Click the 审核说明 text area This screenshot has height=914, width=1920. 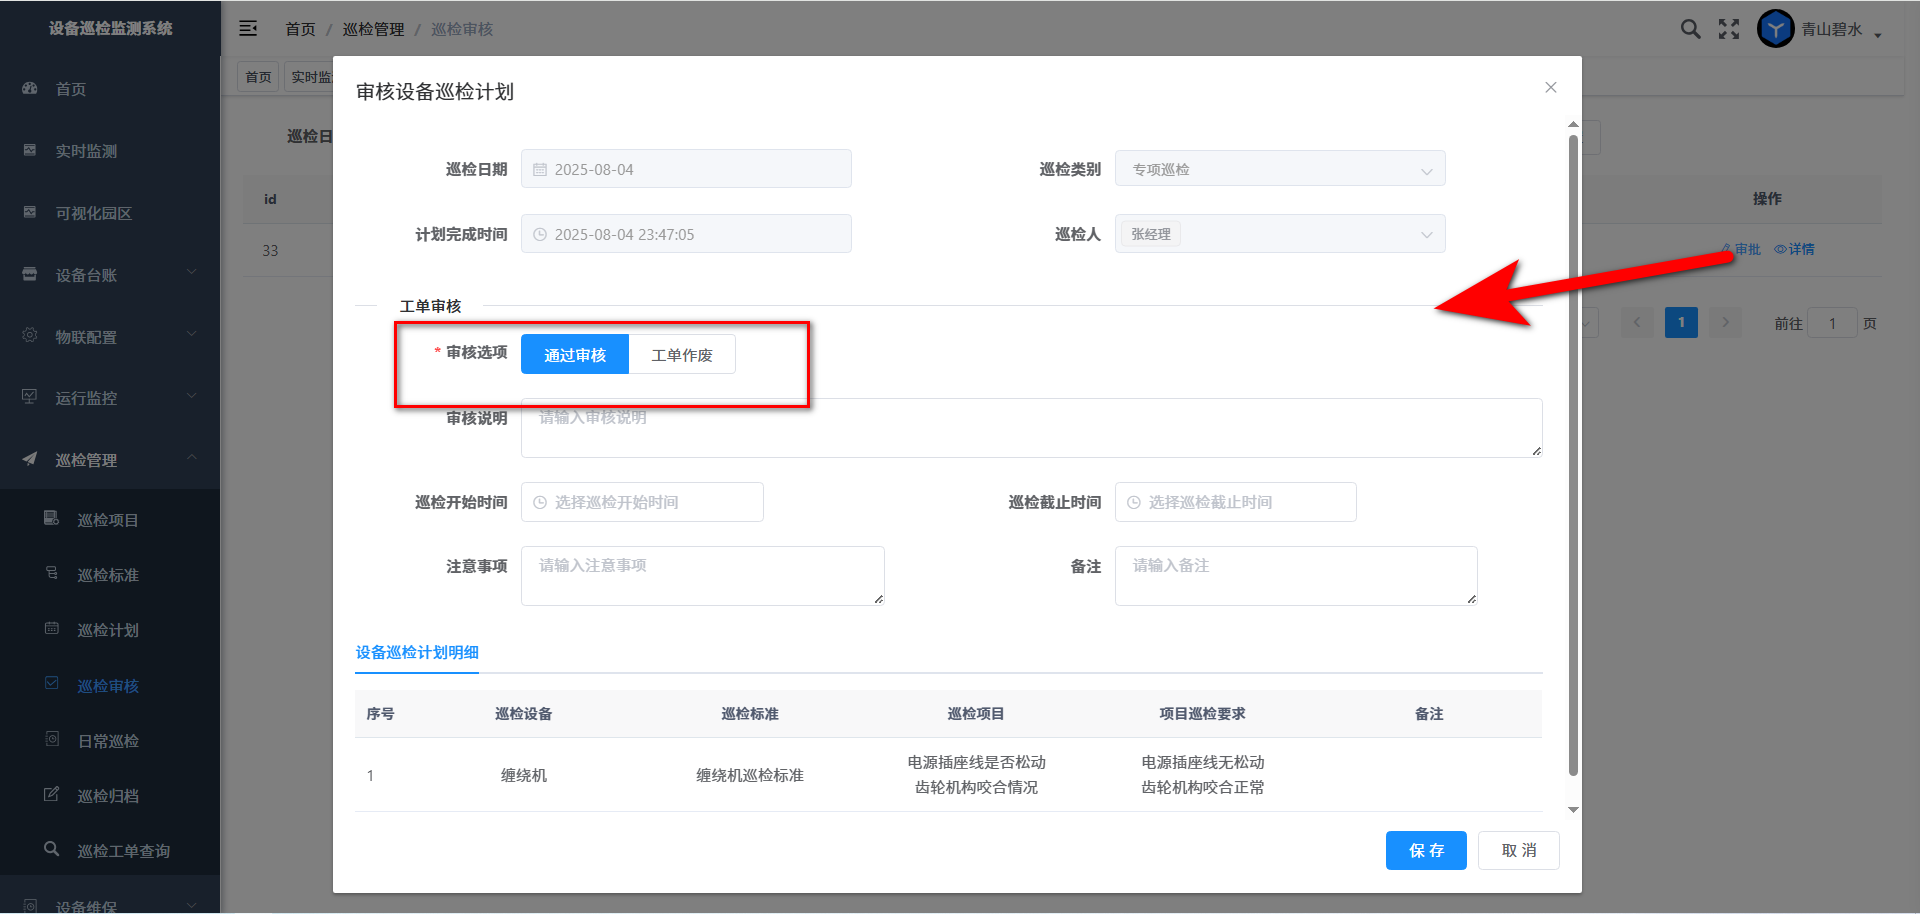1030,428
